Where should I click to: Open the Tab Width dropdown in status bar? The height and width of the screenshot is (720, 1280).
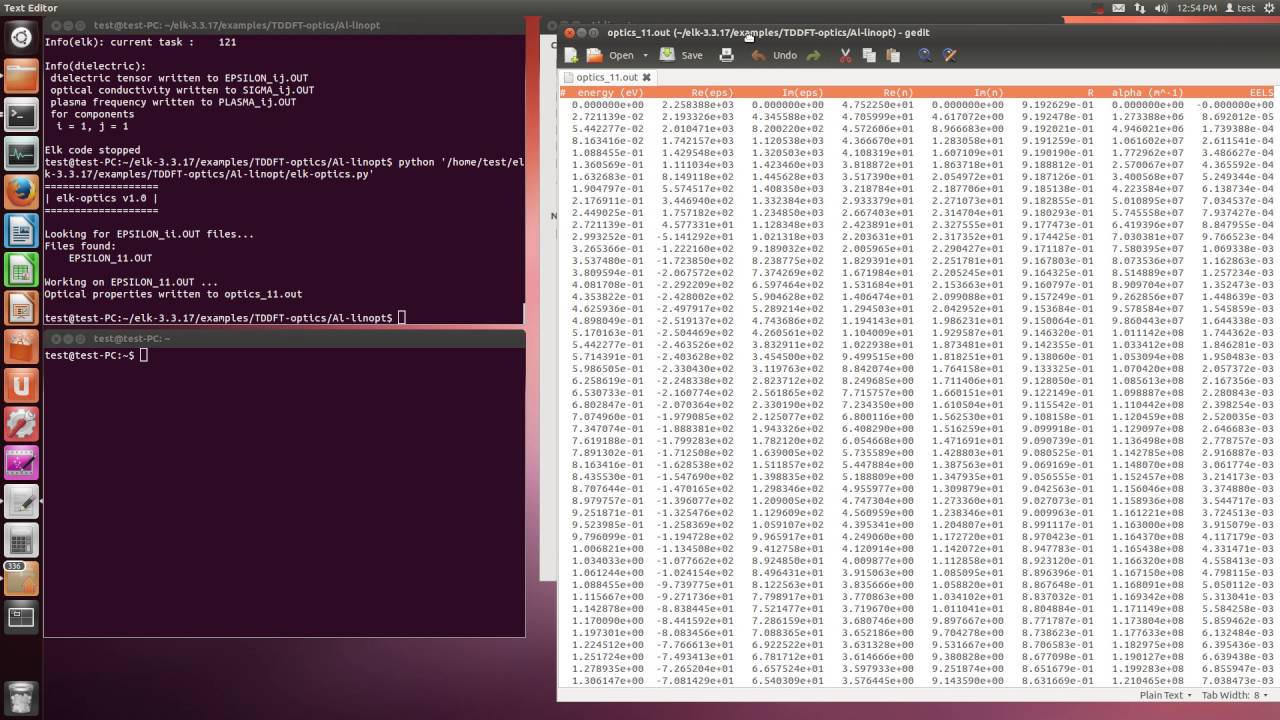coord(1235,695)
